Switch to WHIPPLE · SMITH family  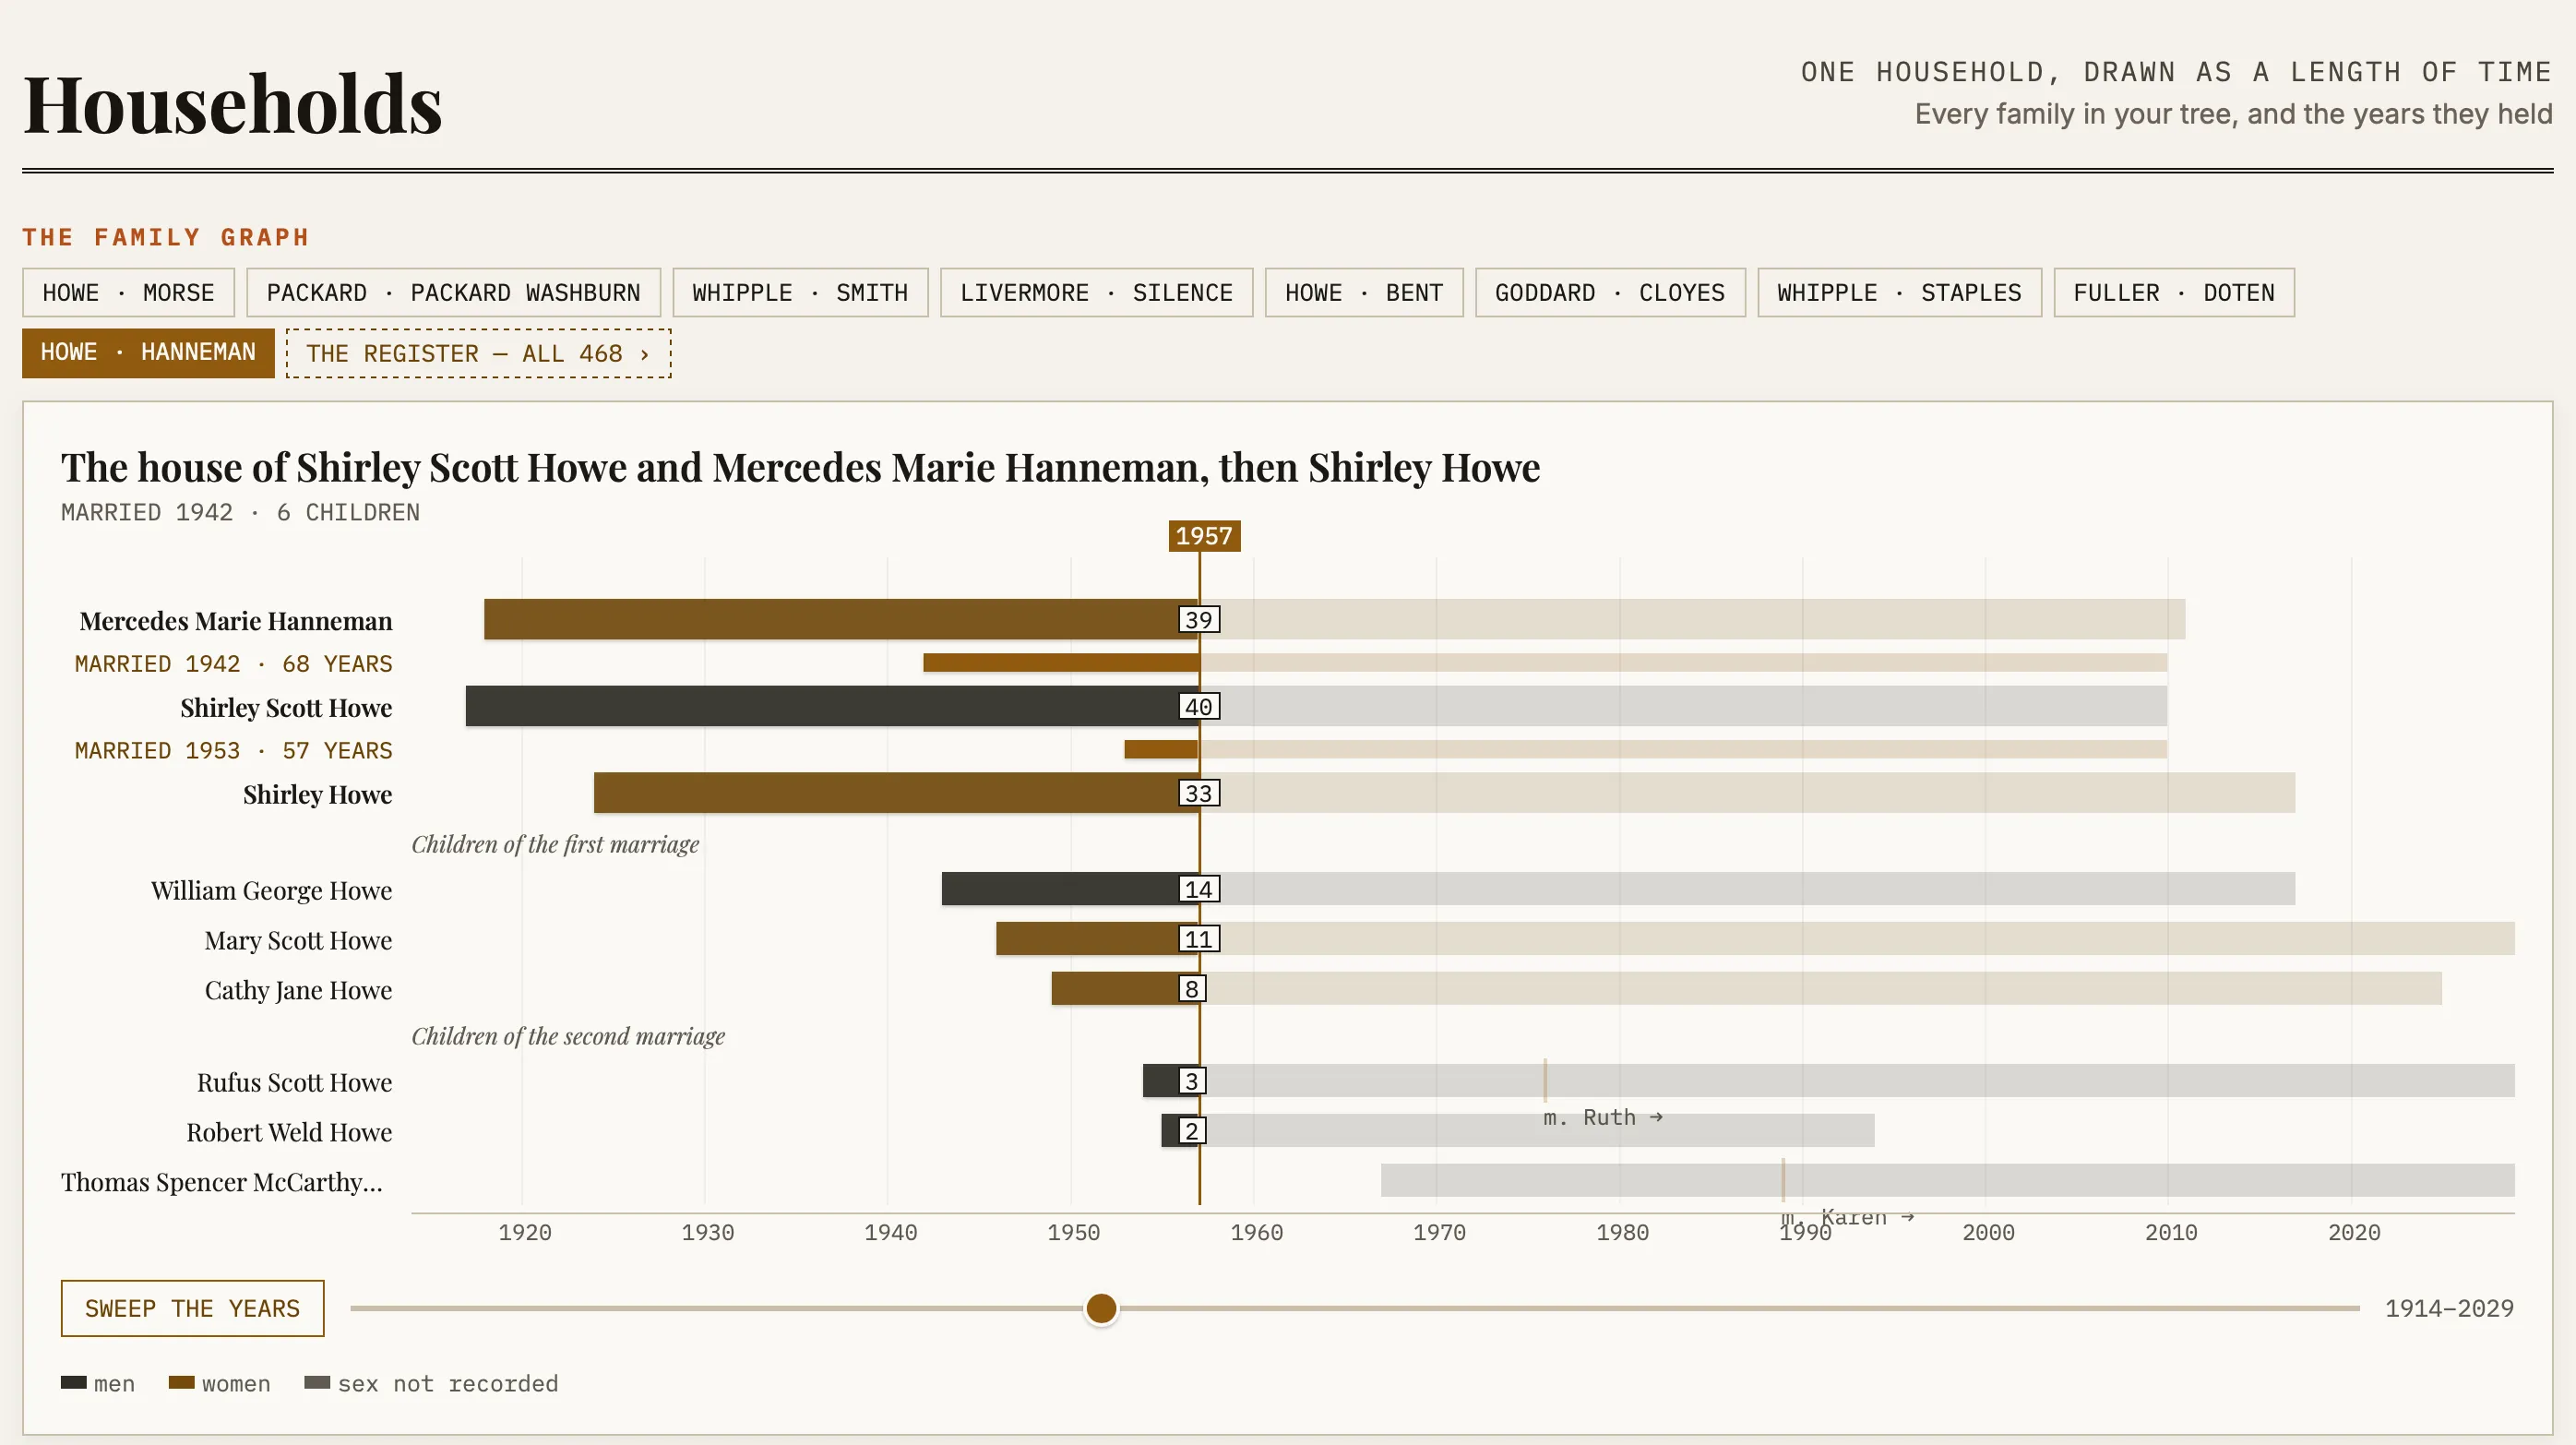point(800,293)
